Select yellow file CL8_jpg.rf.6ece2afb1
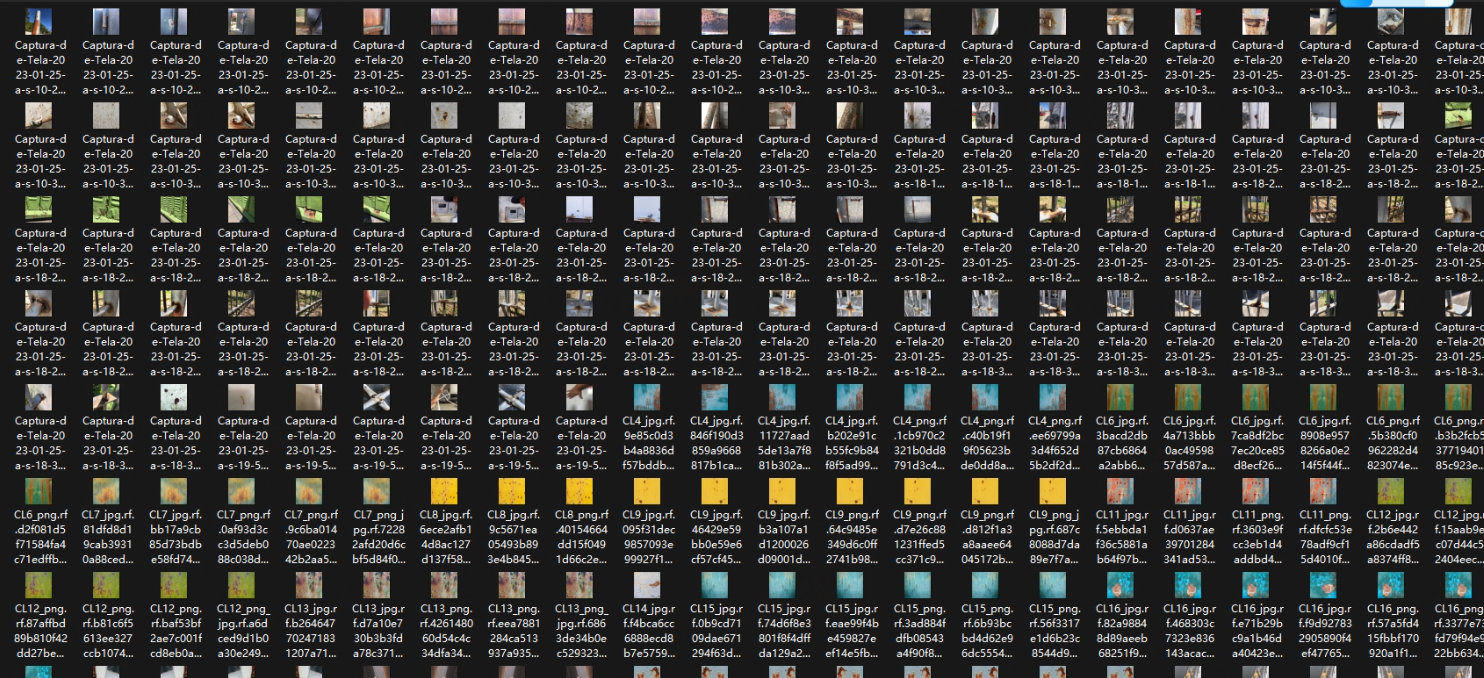1484x678 pixels. [x=446, y=491]
